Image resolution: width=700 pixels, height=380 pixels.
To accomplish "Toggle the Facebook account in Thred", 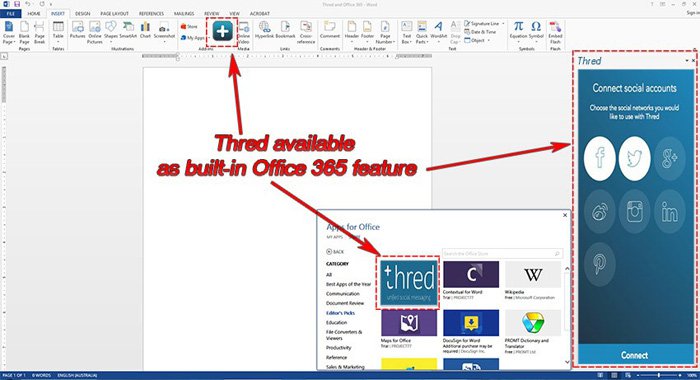I will 600,159.
